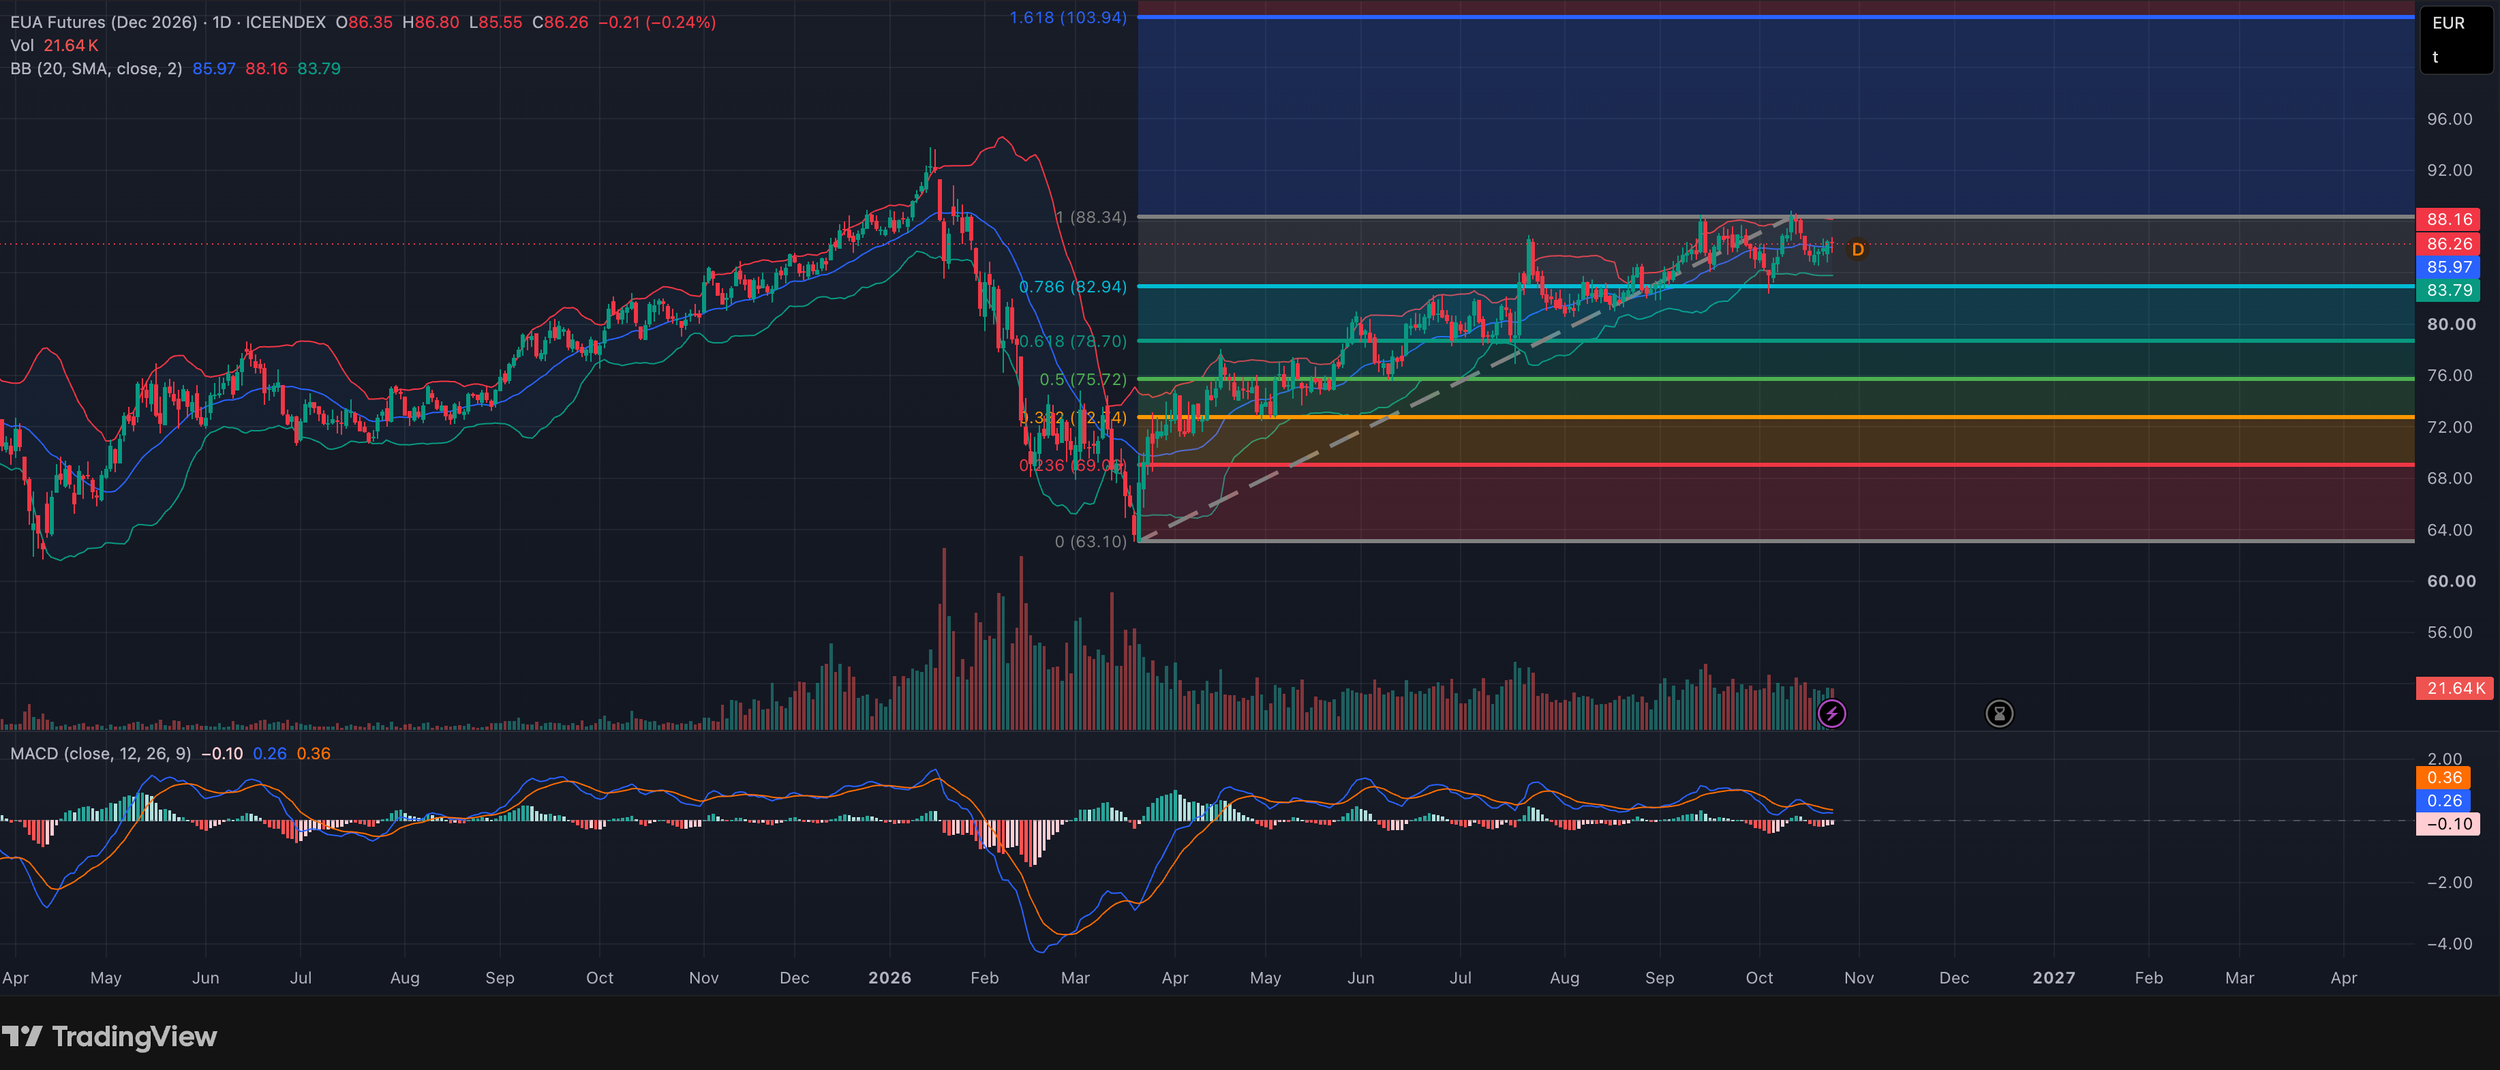This screenshot has height=1070, width=2500.
Task: Click the Nov label before Dec 2026
Action: coord(1859,977)
